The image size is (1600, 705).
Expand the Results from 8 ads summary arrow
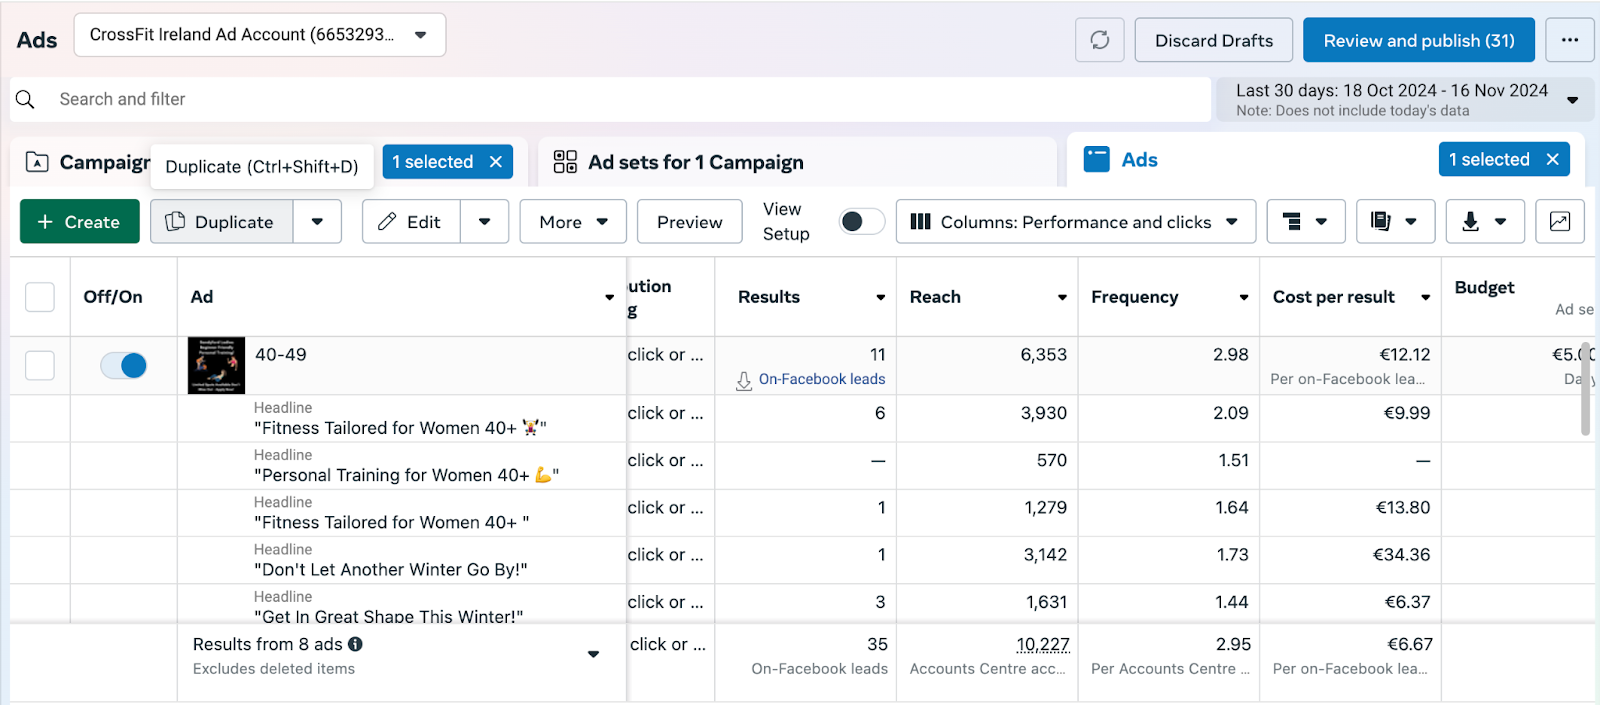coord(594,654)
